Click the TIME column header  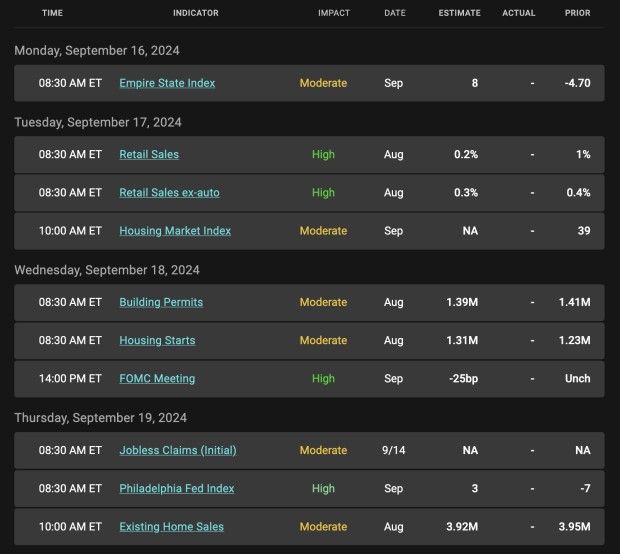[52, 13]
